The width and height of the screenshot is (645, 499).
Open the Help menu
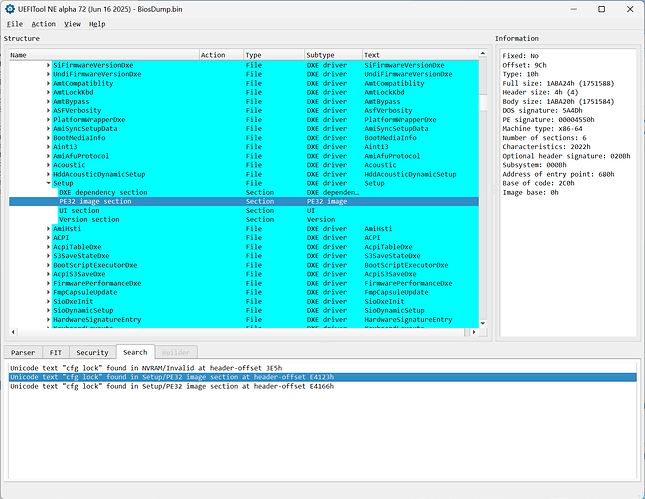[x=97, y=24]
